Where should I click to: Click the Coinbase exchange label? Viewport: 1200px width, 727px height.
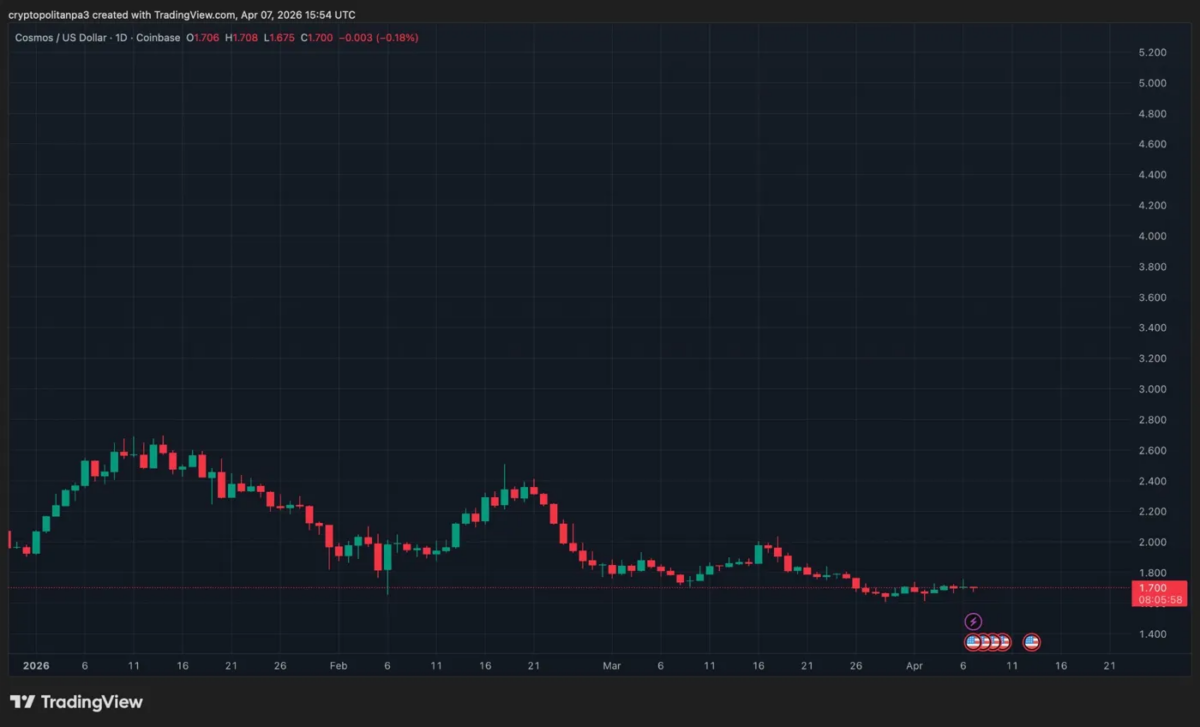pyautogui.click(x=157, y=37)
